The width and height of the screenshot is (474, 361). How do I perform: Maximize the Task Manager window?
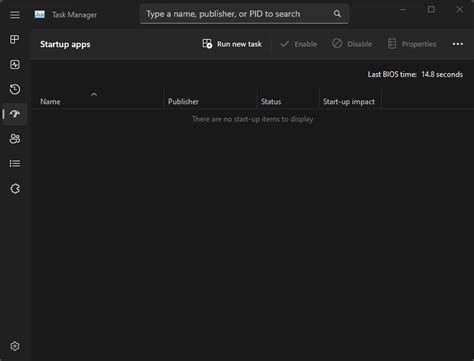(x=431, y=10)
